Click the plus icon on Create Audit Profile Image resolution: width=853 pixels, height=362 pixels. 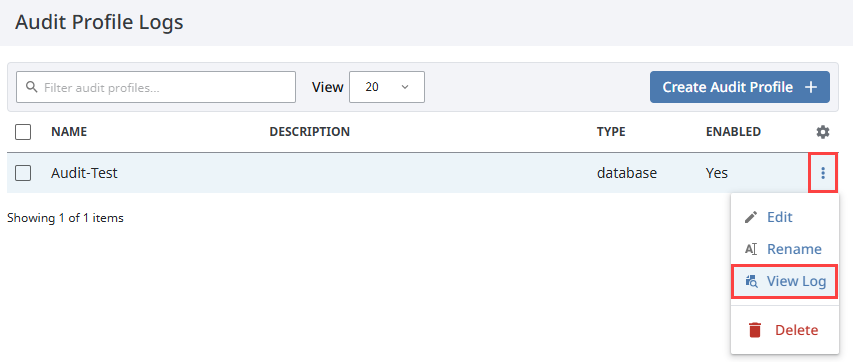pos(811,87)
